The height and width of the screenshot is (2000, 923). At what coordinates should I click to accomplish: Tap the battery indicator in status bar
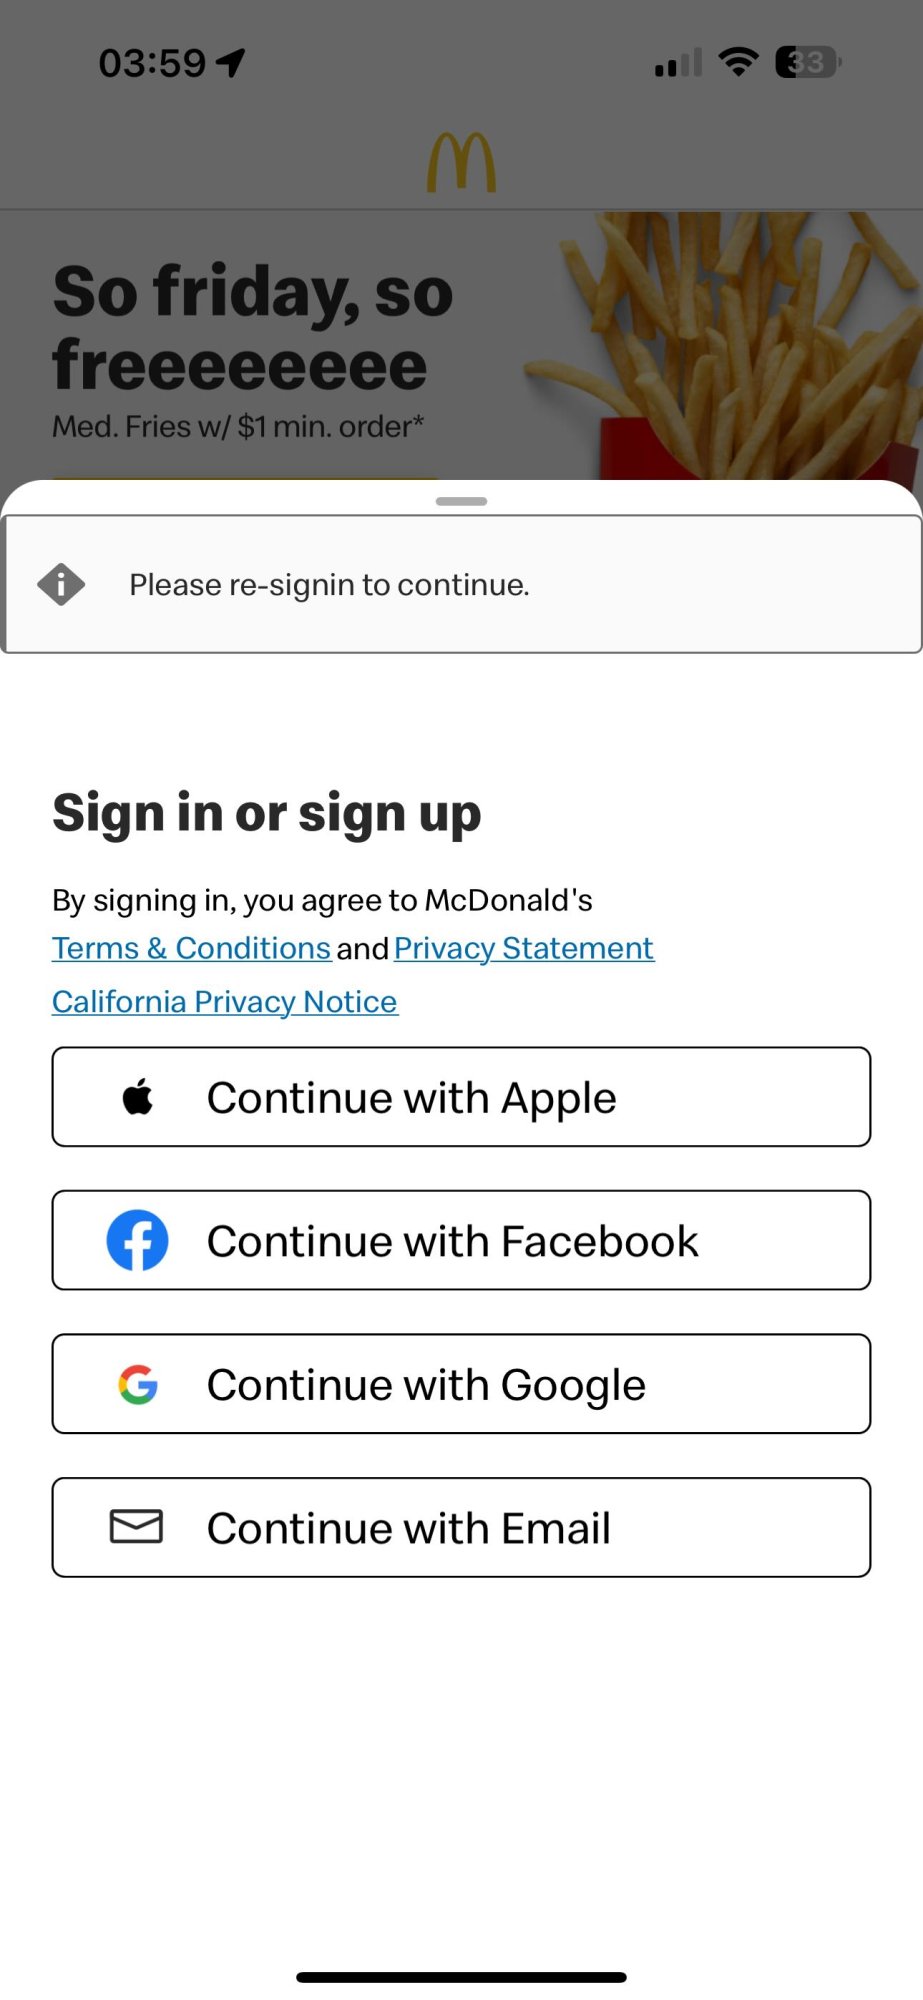click(x=808, y=62)
